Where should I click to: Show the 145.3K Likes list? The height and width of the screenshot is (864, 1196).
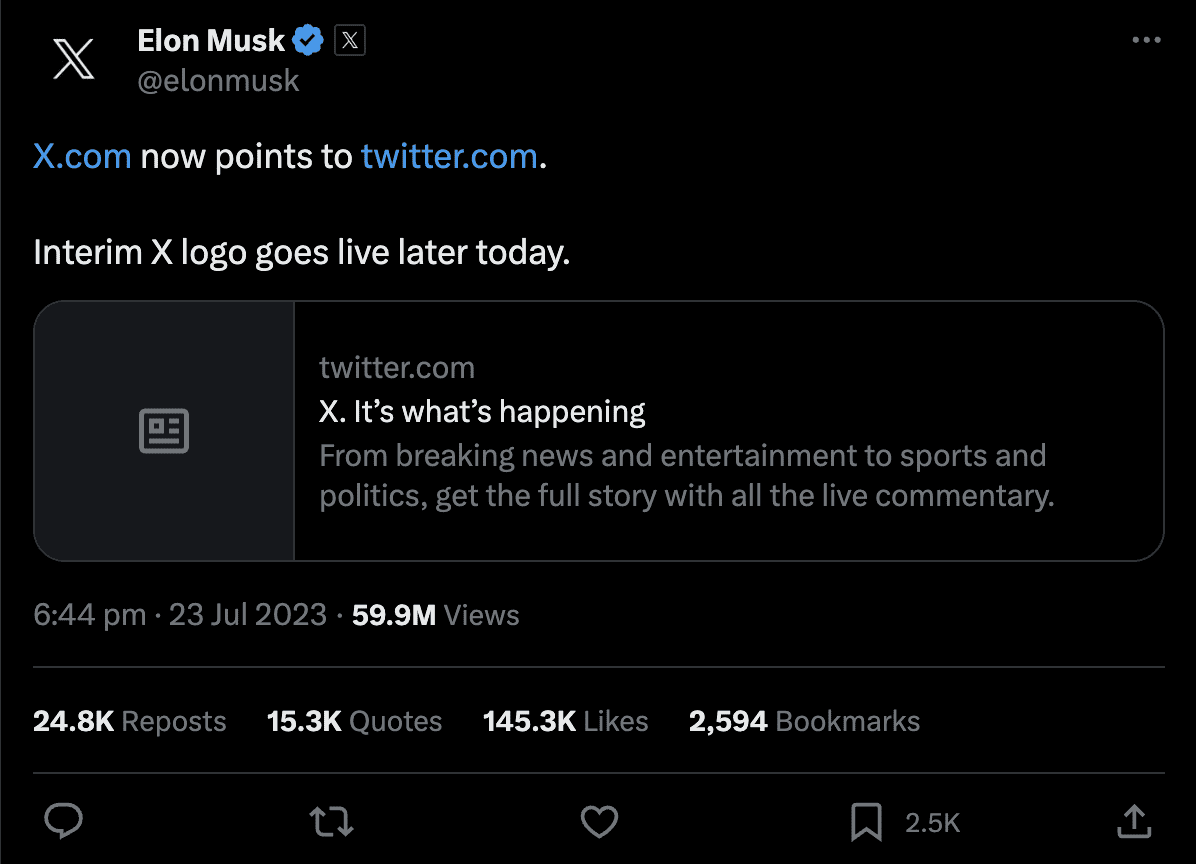click(x=565, y=721)
